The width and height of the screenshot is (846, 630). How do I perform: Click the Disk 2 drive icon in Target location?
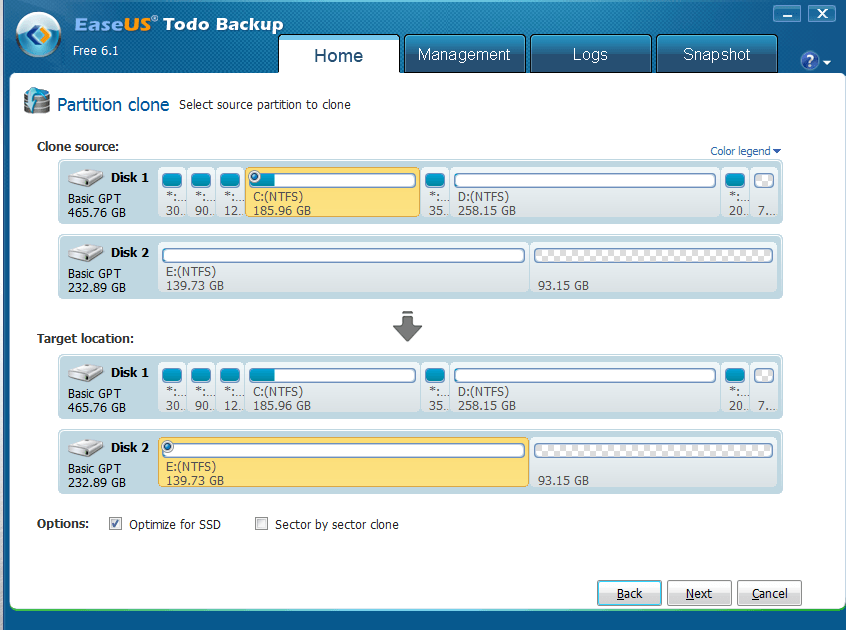pyautogui.click(x=85, y=447)
